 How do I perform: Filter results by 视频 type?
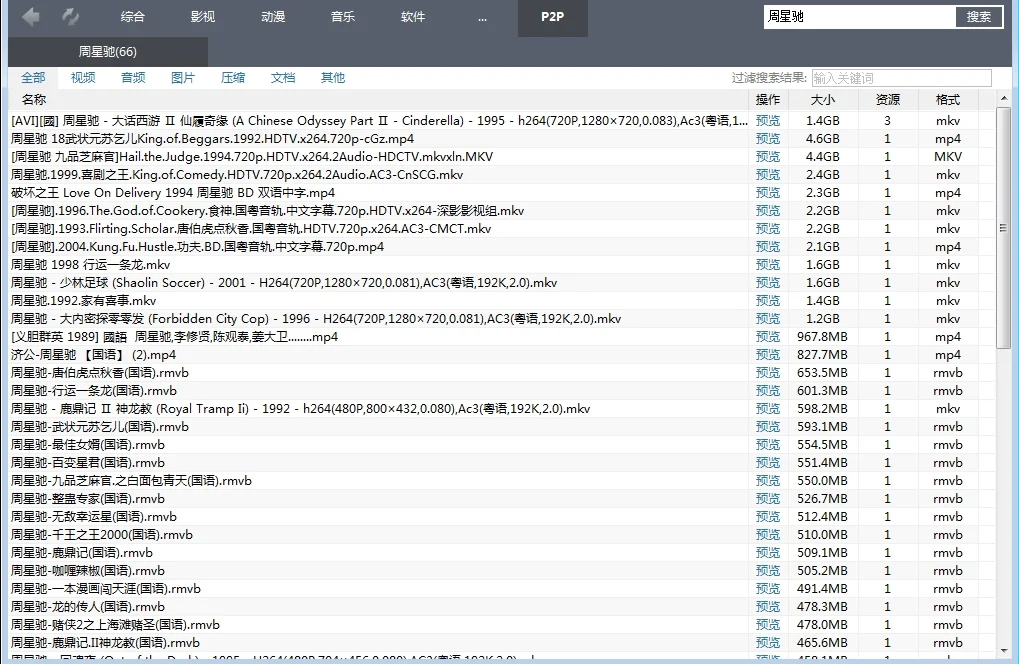click(82, 77)
